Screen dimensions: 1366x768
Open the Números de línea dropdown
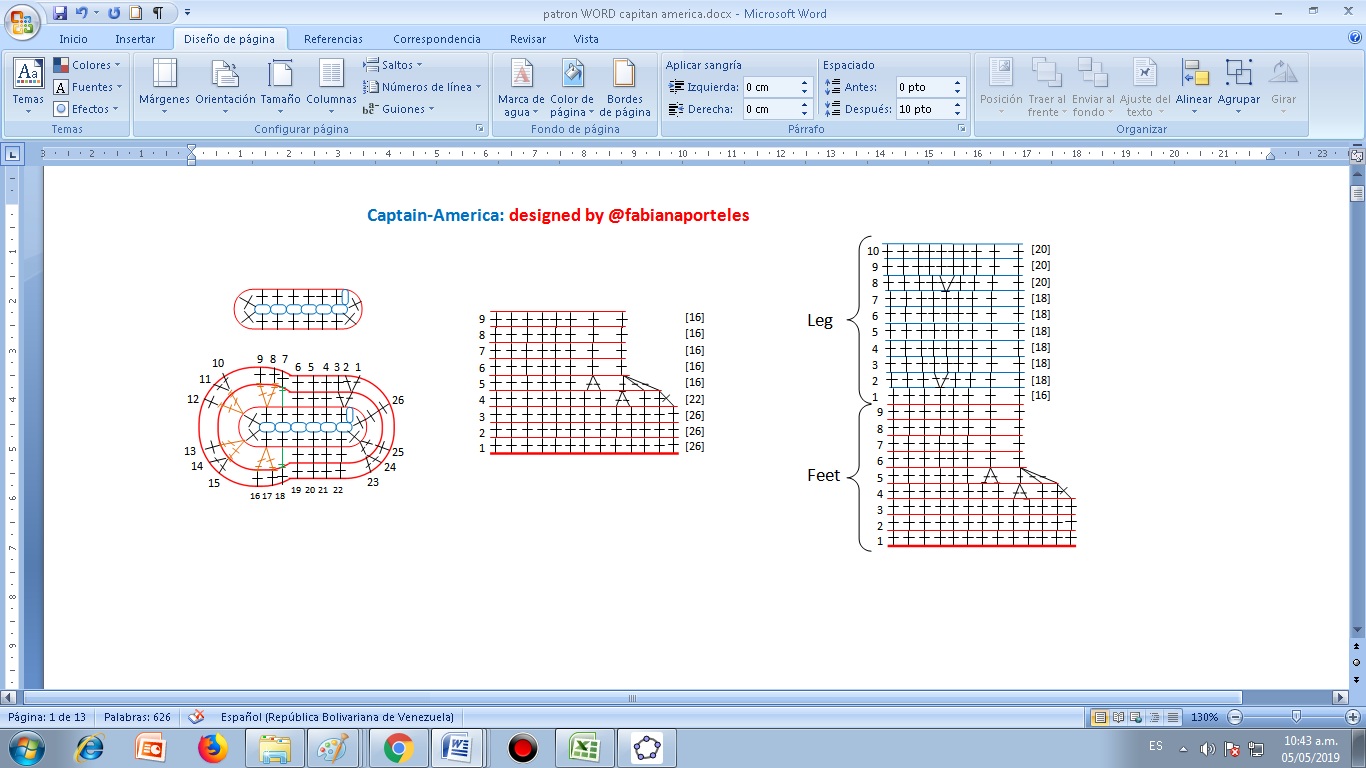pyautogui.click(x=422, y=87)
